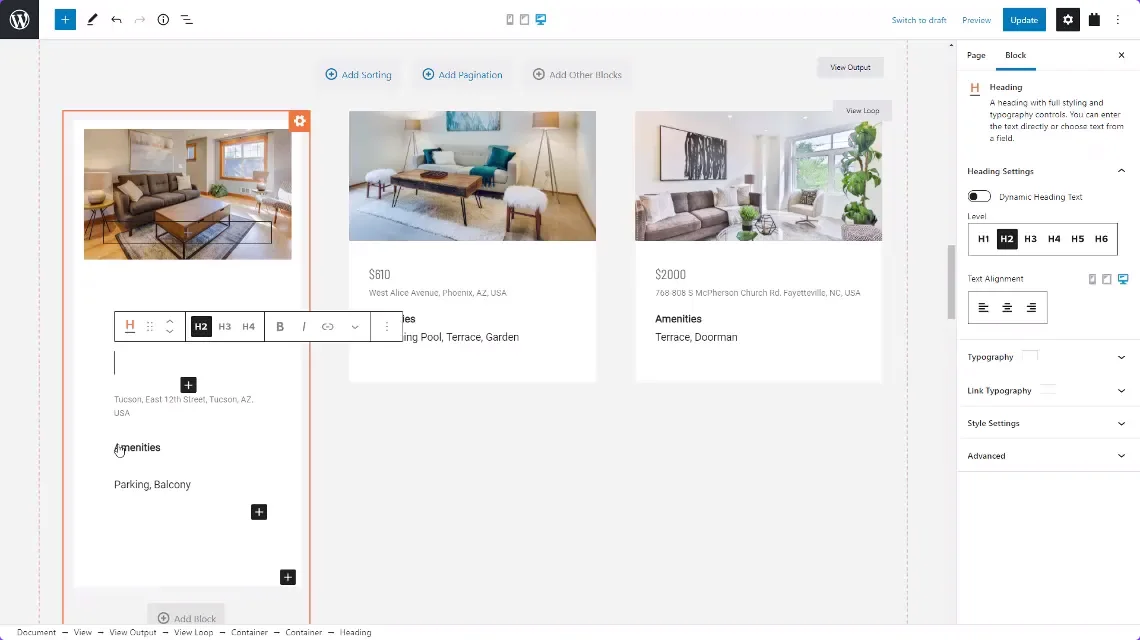Undo the last edit
1140x640 pixels.
(116, 19)
